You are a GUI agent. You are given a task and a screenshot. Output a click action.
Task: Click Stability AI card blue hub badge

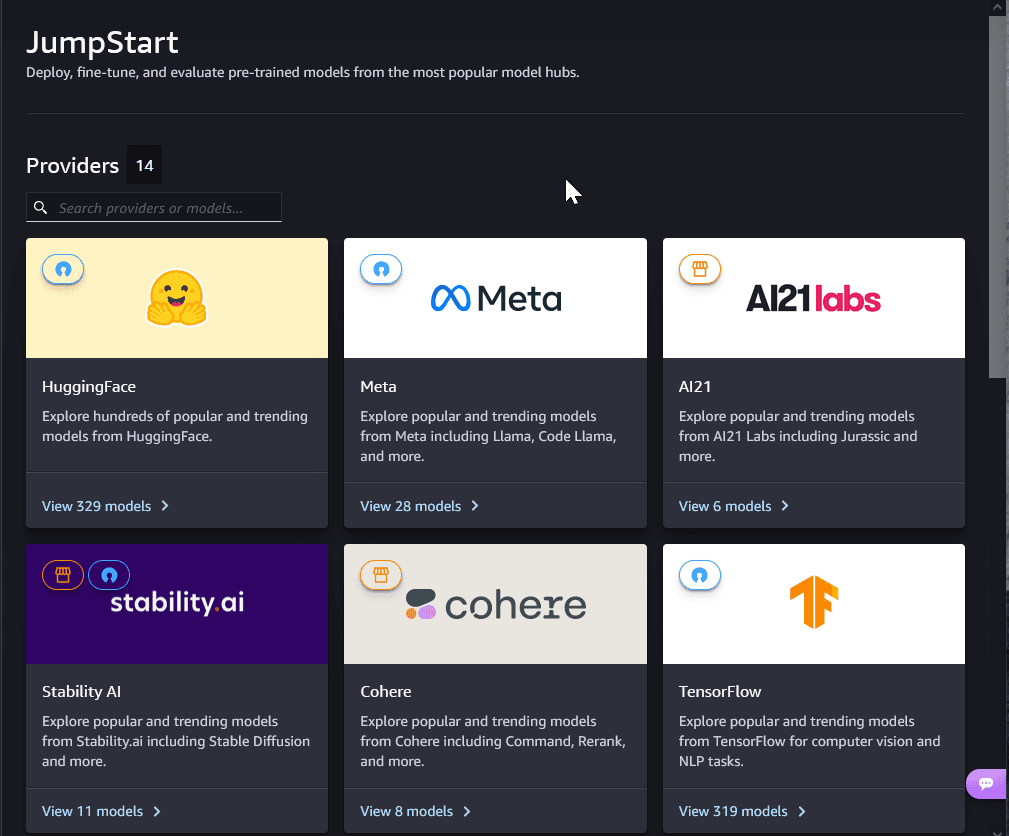[109, 575]
